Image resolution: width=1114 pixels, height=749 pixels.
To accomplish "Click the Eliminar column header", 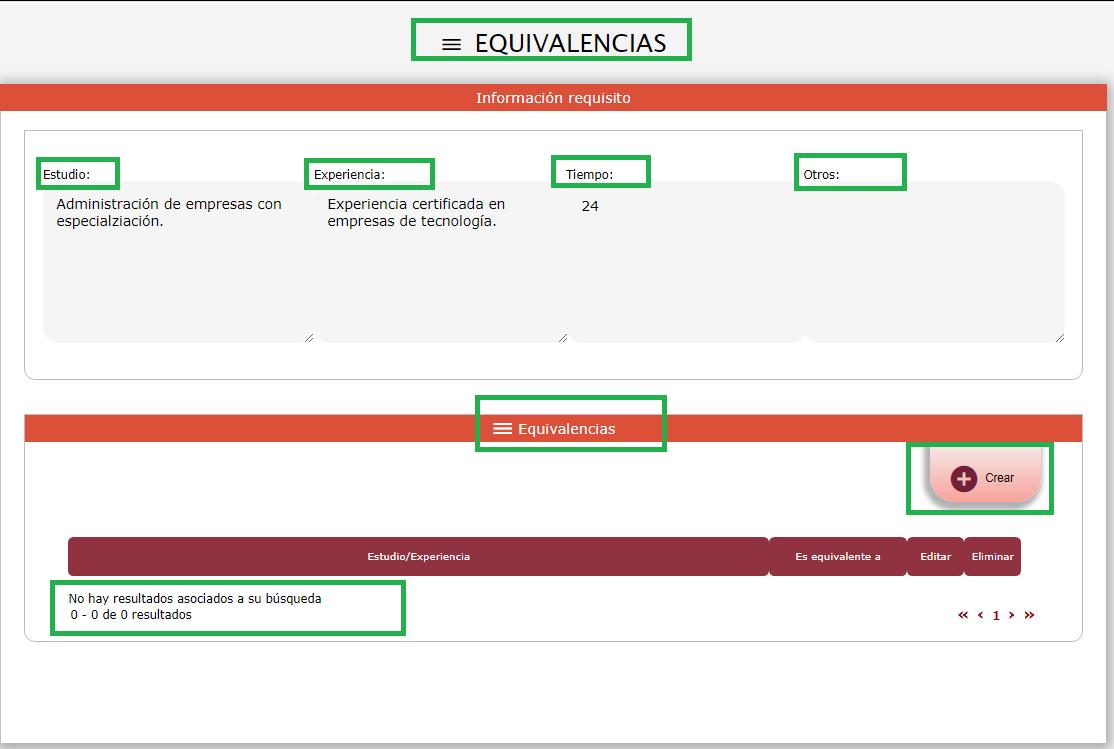I will [x=992, y=557].
